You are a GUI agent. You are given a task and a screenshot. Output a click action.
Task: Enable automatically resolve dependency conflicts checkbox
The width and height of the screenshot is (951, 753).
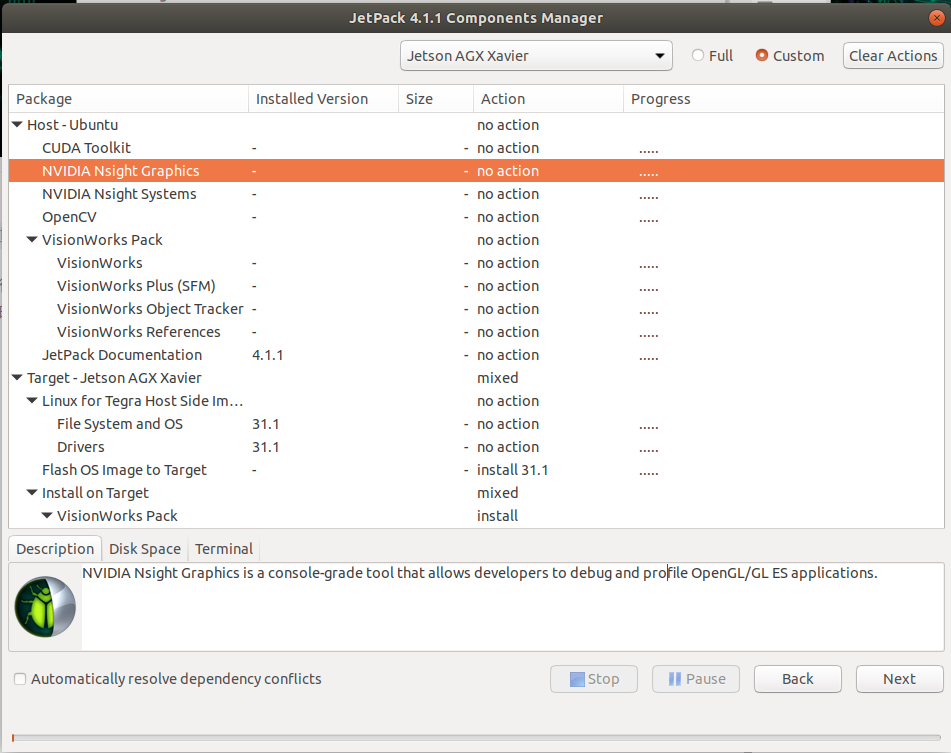20,679
